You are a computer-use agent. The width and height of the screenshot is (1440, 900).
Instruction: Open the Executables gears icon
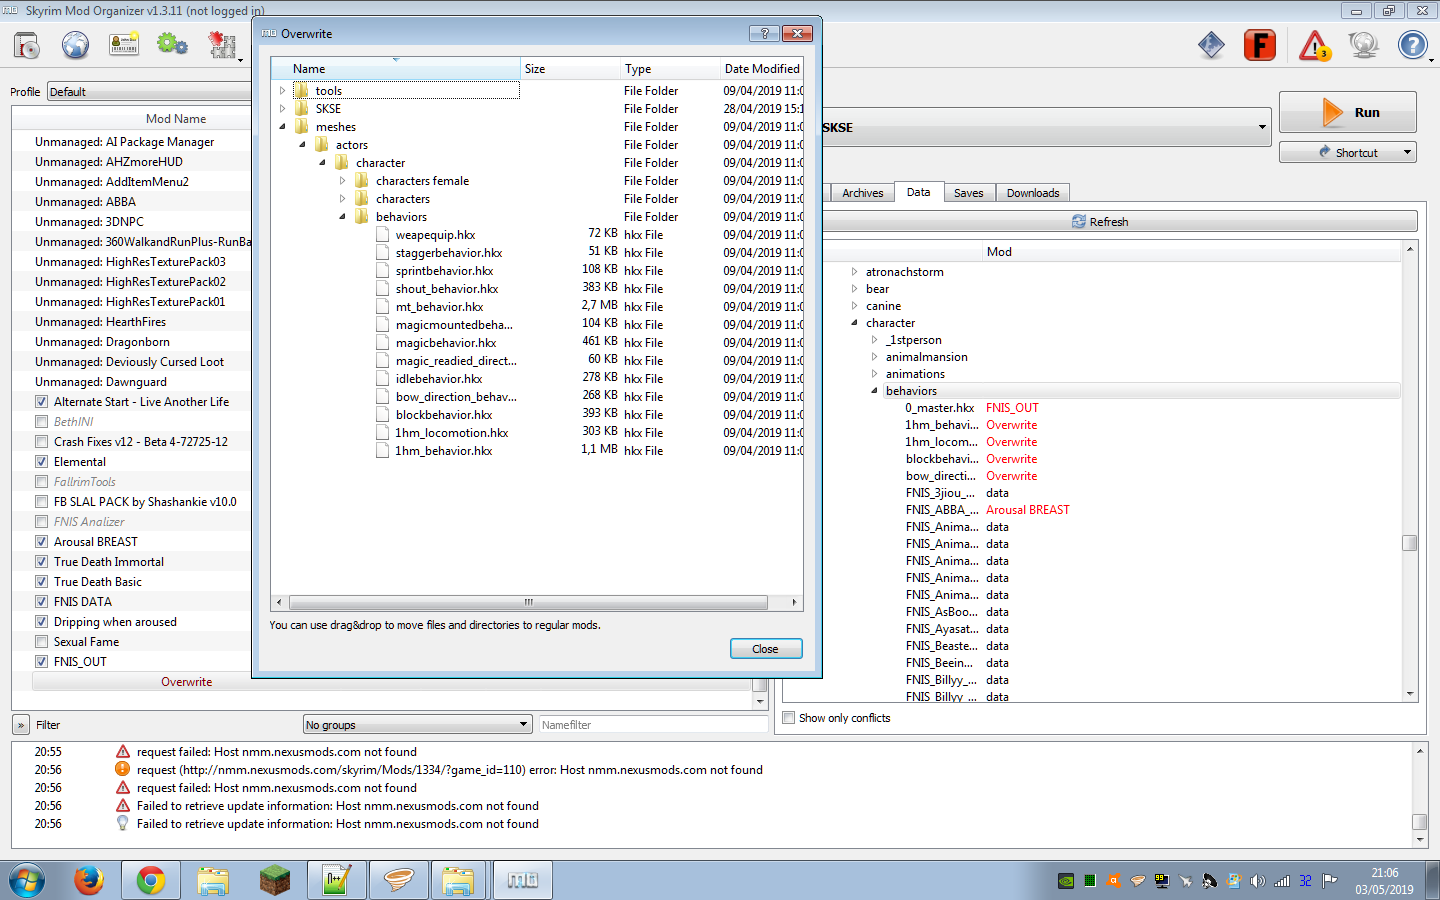tap(172, 45)
